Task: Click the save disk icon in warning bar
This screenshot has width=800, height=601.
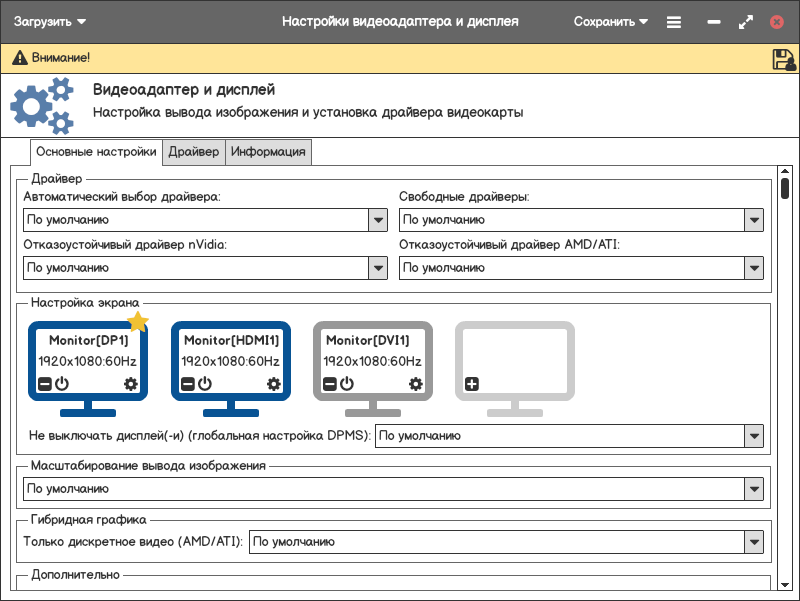Action: [783, 59]
